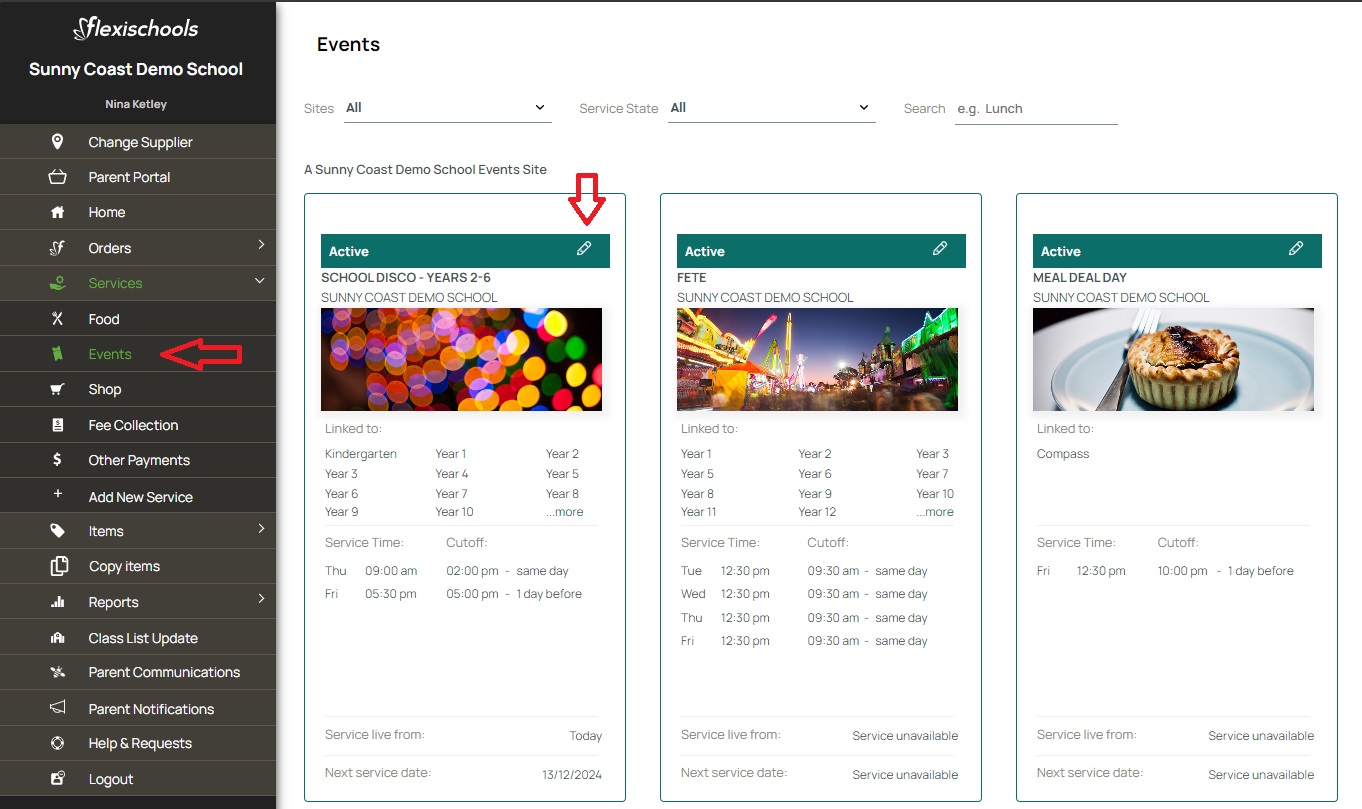Click the Parent Notifications megaphone icon
This screenshot has height=809, width=1362.
tap(57, 709)
